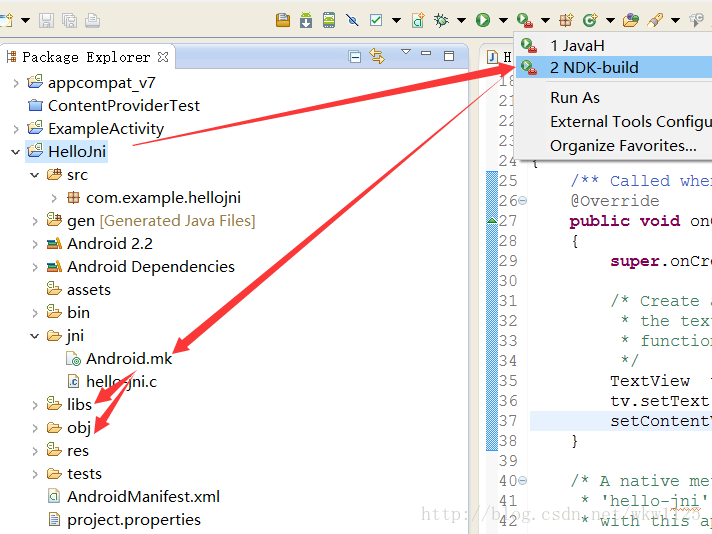Collapse the HelloJni project
Screen dimensions: 712x534
(x=16, y=152)
